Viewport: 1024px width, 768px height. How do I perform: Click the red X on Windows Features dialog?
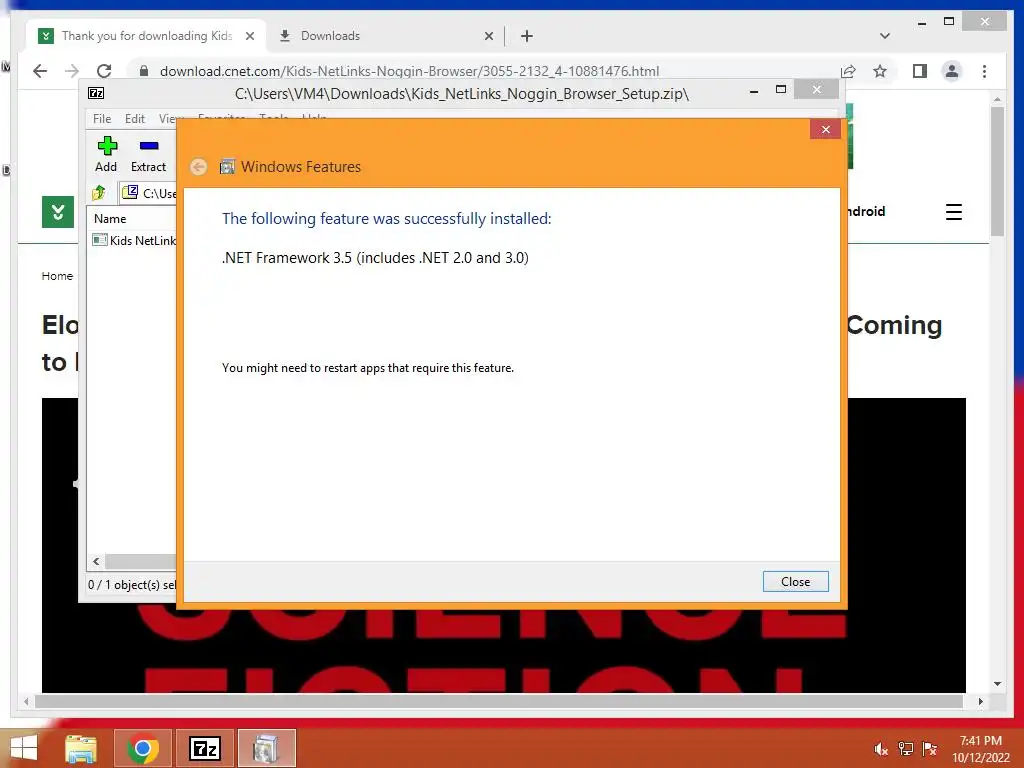825,129
